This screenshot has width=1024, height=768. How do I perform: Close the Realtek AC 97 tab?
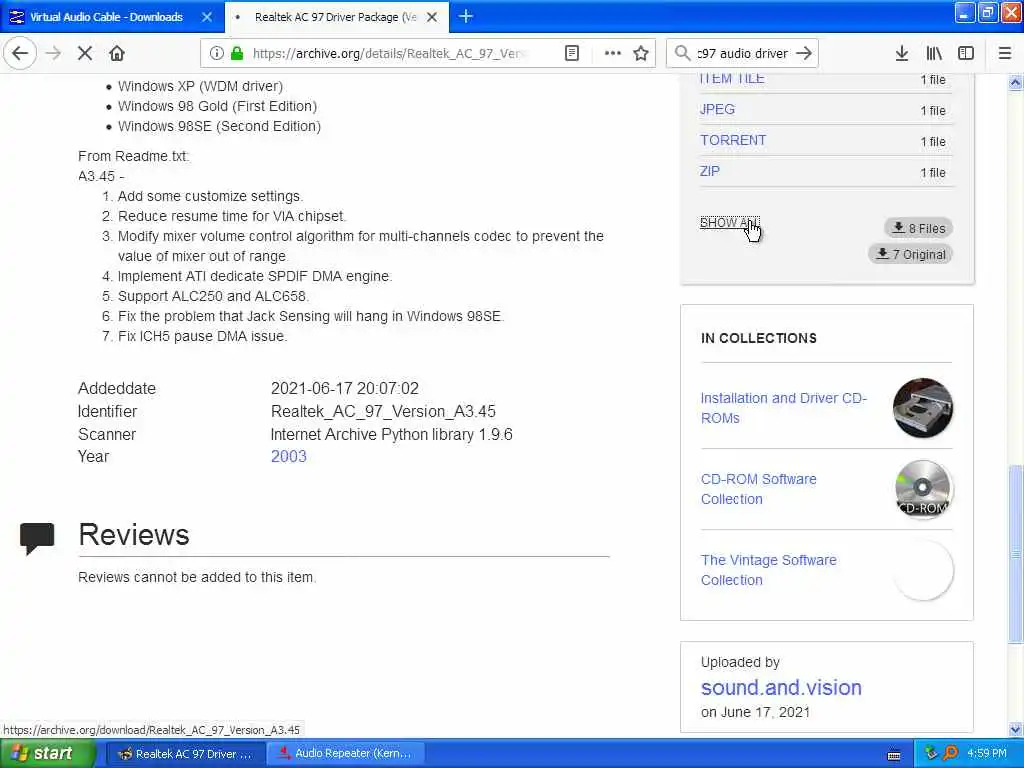(432, 17)
